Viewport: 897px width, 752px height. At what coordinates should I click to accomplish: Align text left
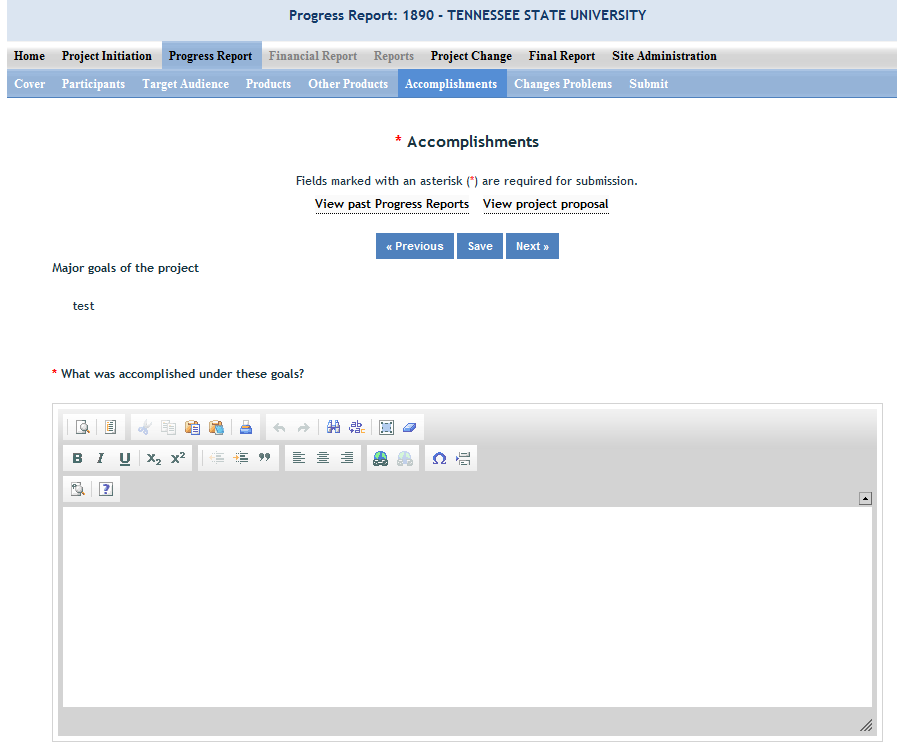pyautogui.click(x=299, y=458)
